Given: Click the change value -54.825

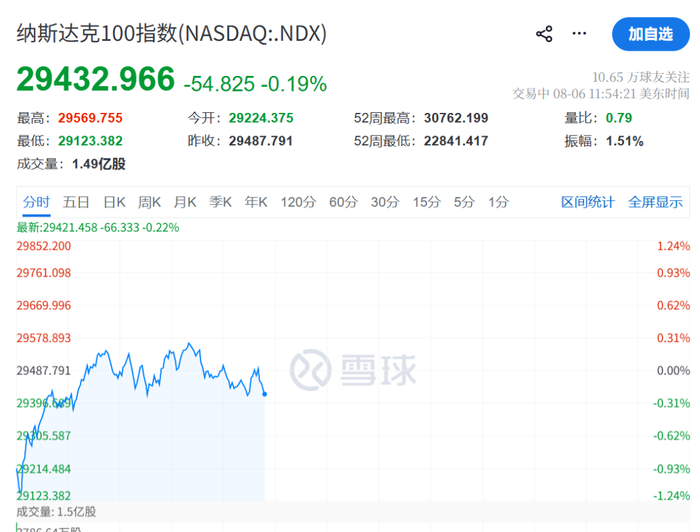Looking at the screenshot, I should pos(219,84).
